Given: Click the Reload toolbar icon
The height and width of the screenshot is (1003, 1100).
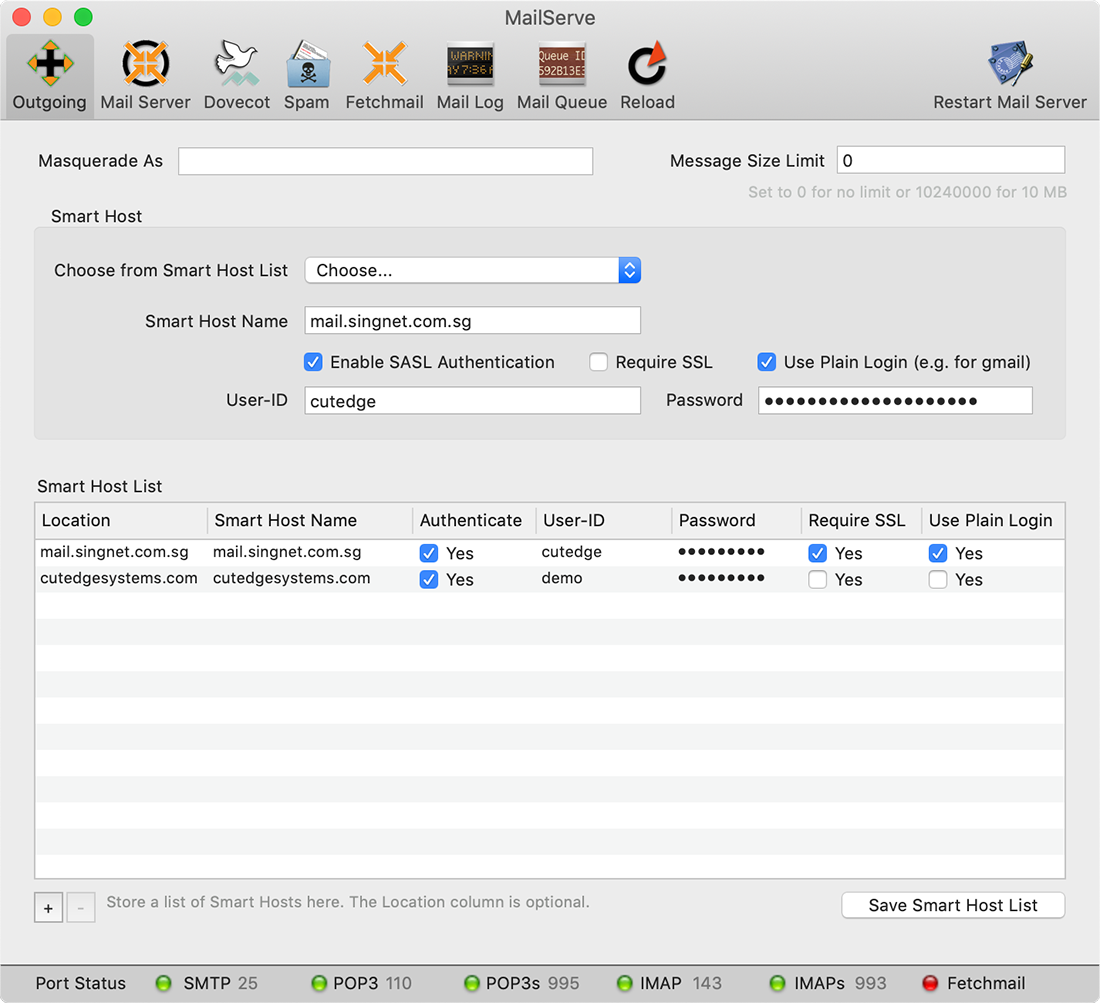Looking at the screenshot, I should pyautogui.click(x=647, y=65).
